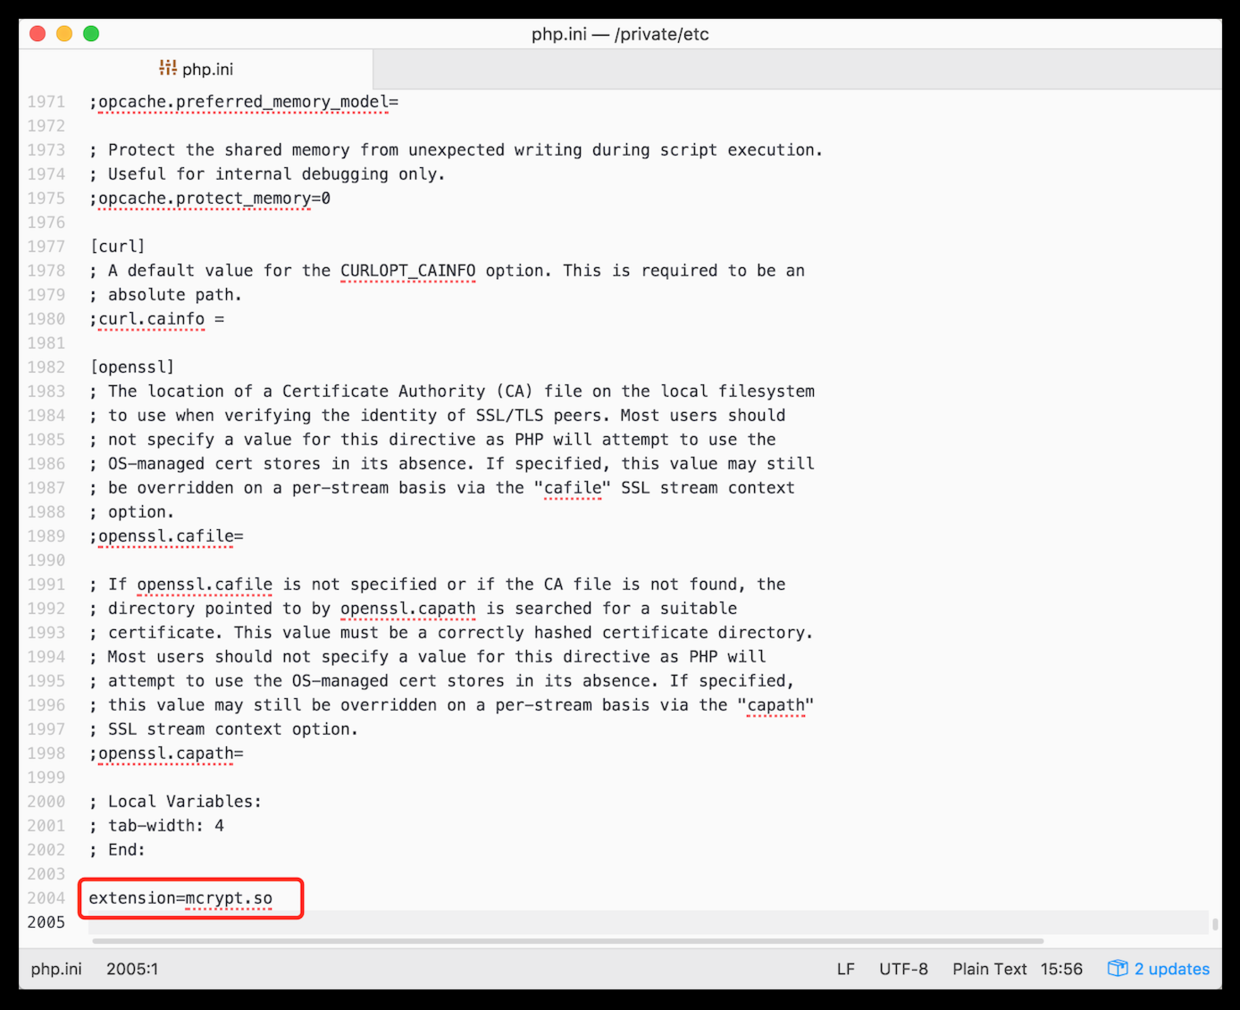
Task: Click line number 2005 in gutter
Action: click(46, 922)
